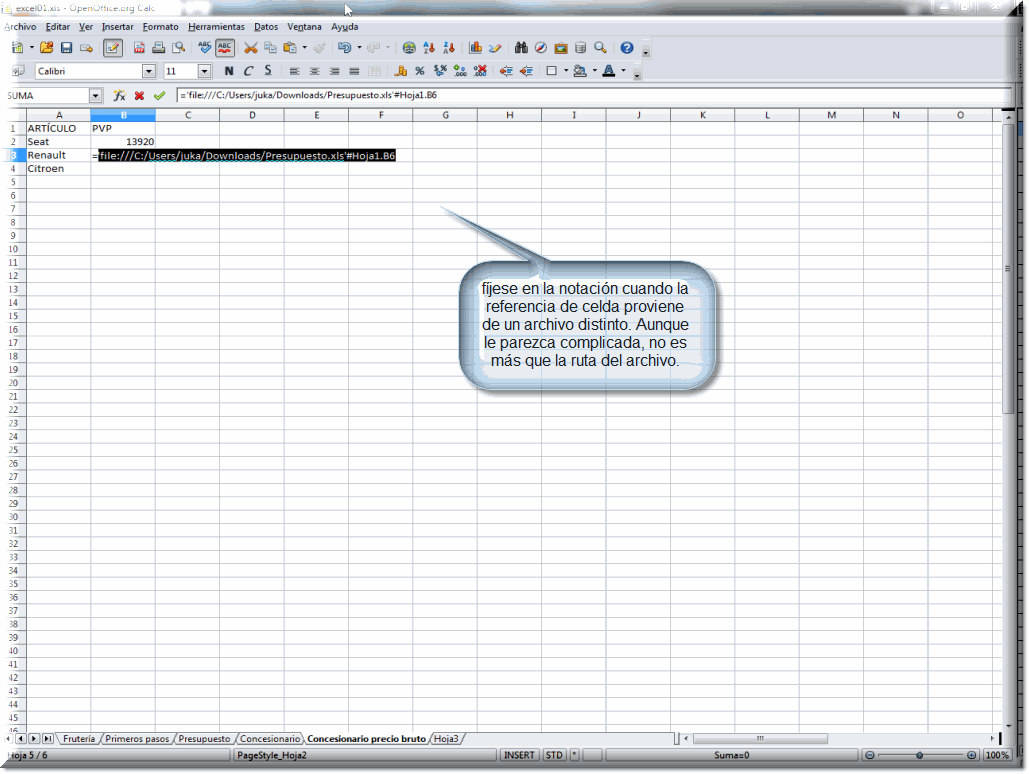Open the Insert Chart icon
Image resolution: width=1029 pixels, height=774 pixels.
click(476, 48)
